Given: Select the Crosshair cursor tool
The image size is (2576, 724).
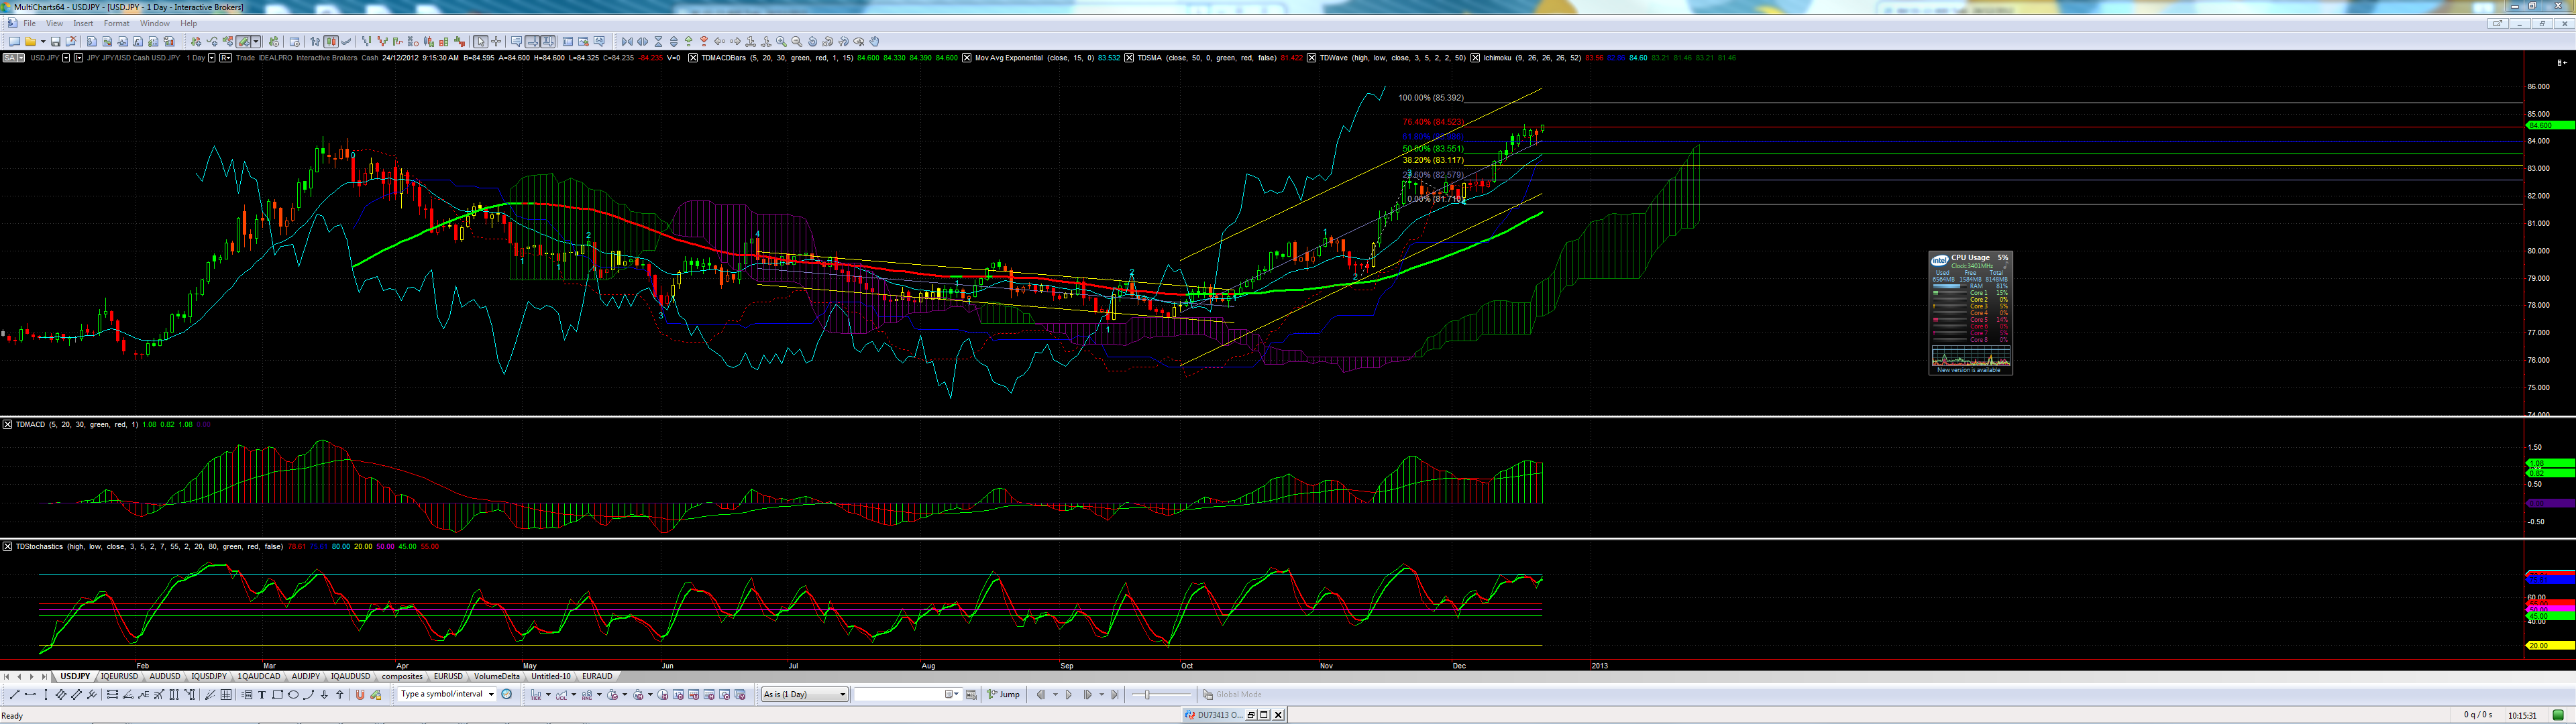Looking at the screenshot, I should click(496, 42).
